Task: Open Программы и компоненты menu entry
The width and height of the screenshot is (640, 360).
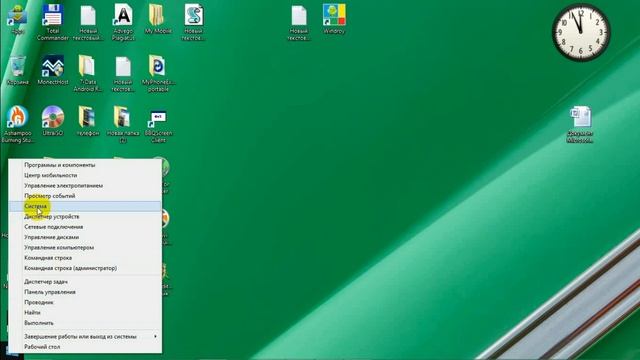Action: click(85, 165)
